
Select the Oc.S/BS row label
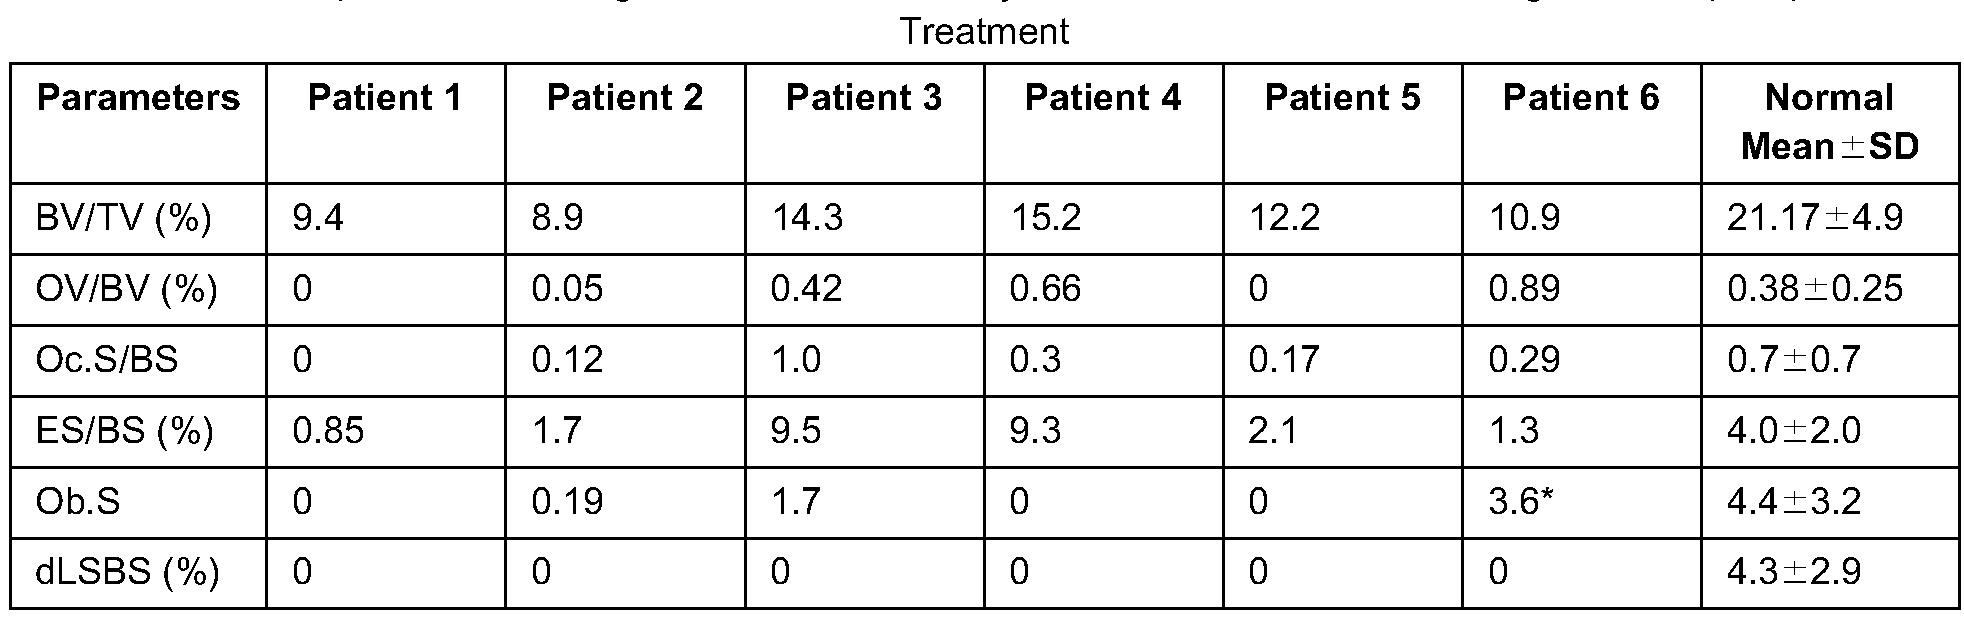[106, 359]
